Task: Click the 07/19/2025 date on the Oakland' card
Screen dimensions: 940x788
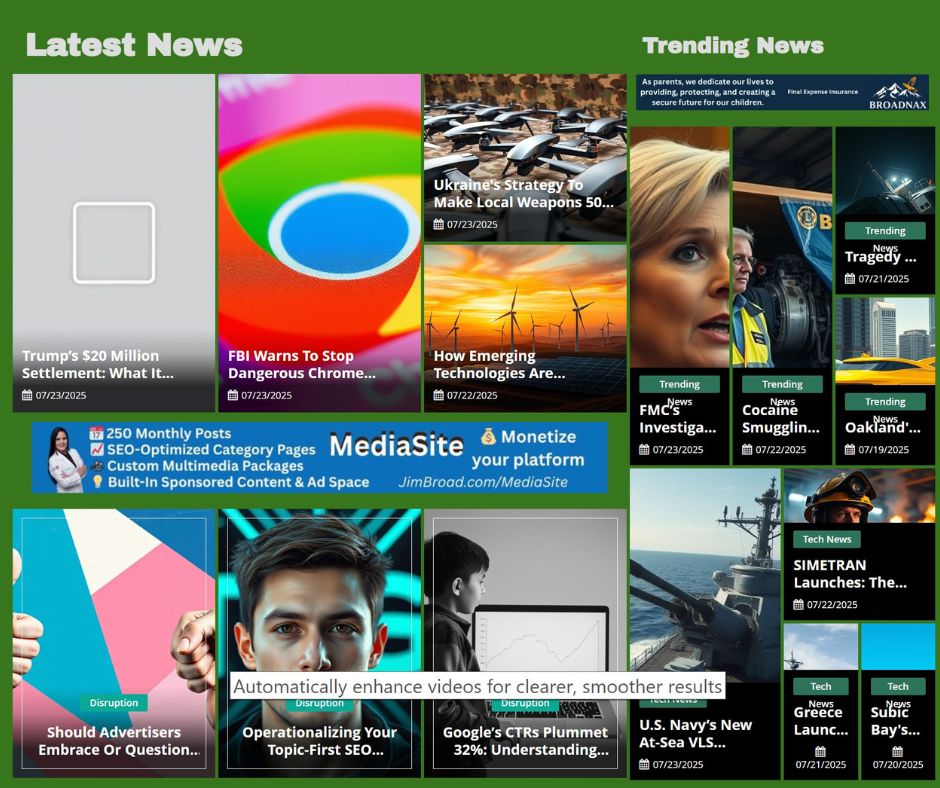Action: (884, 450)
